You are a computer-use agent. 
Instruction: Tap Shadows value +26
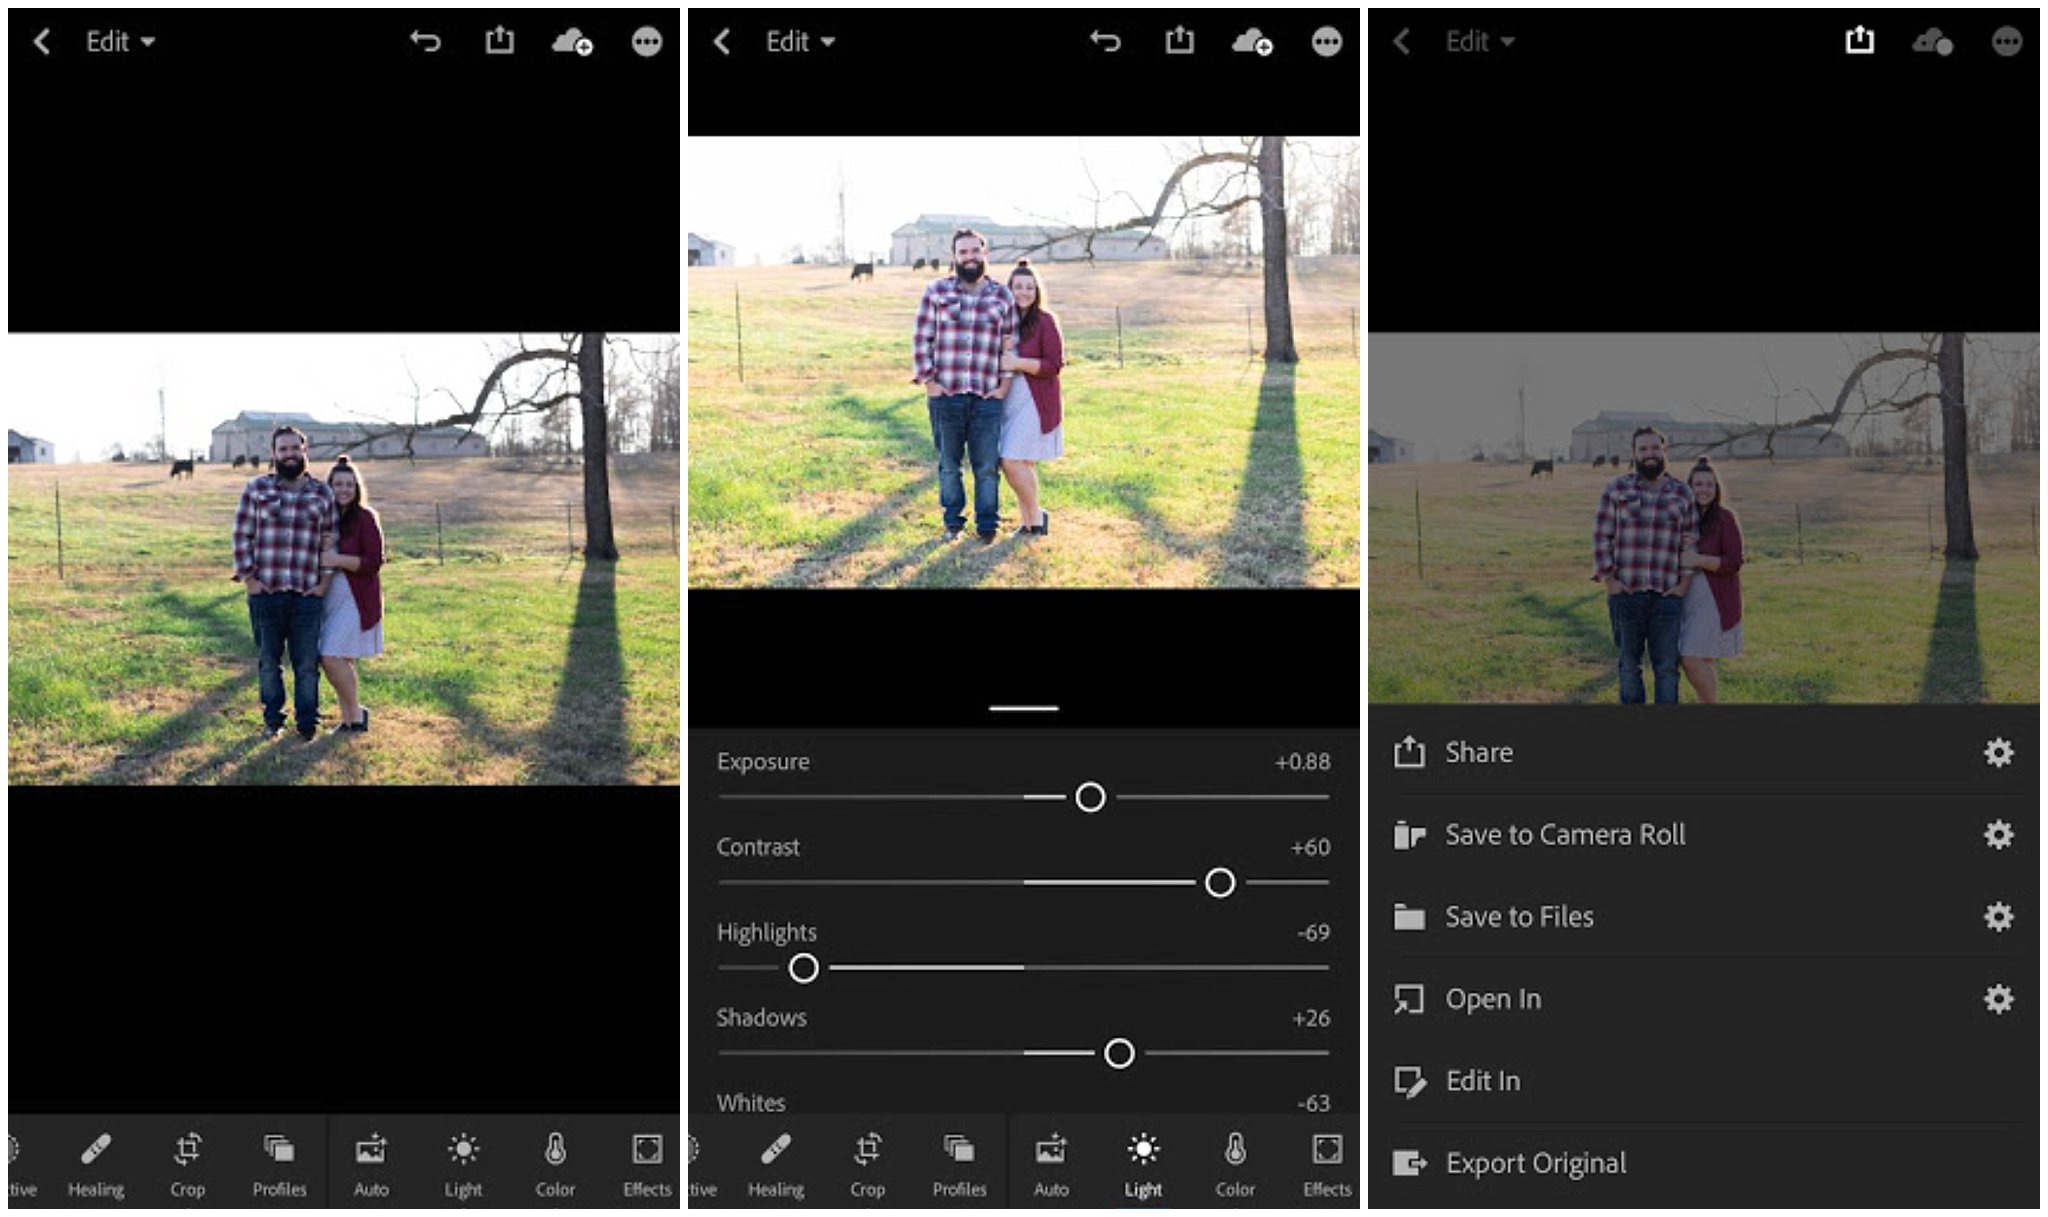pyautogui.click(x=1311, y=1018)
